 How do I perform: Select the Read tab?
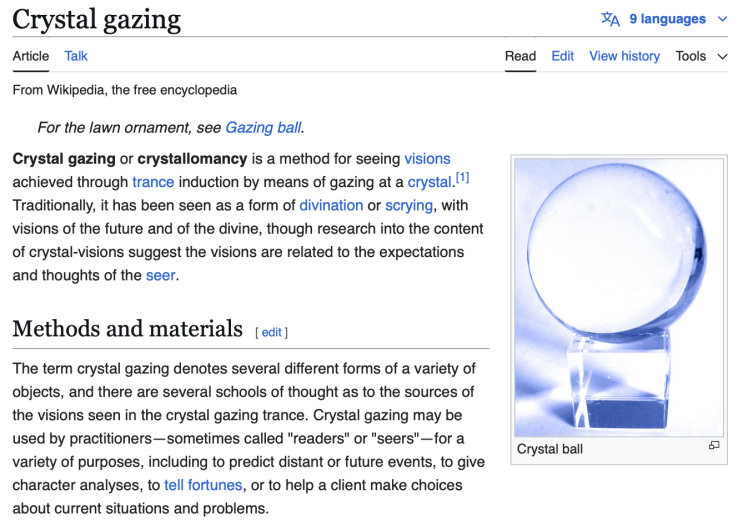520,56
